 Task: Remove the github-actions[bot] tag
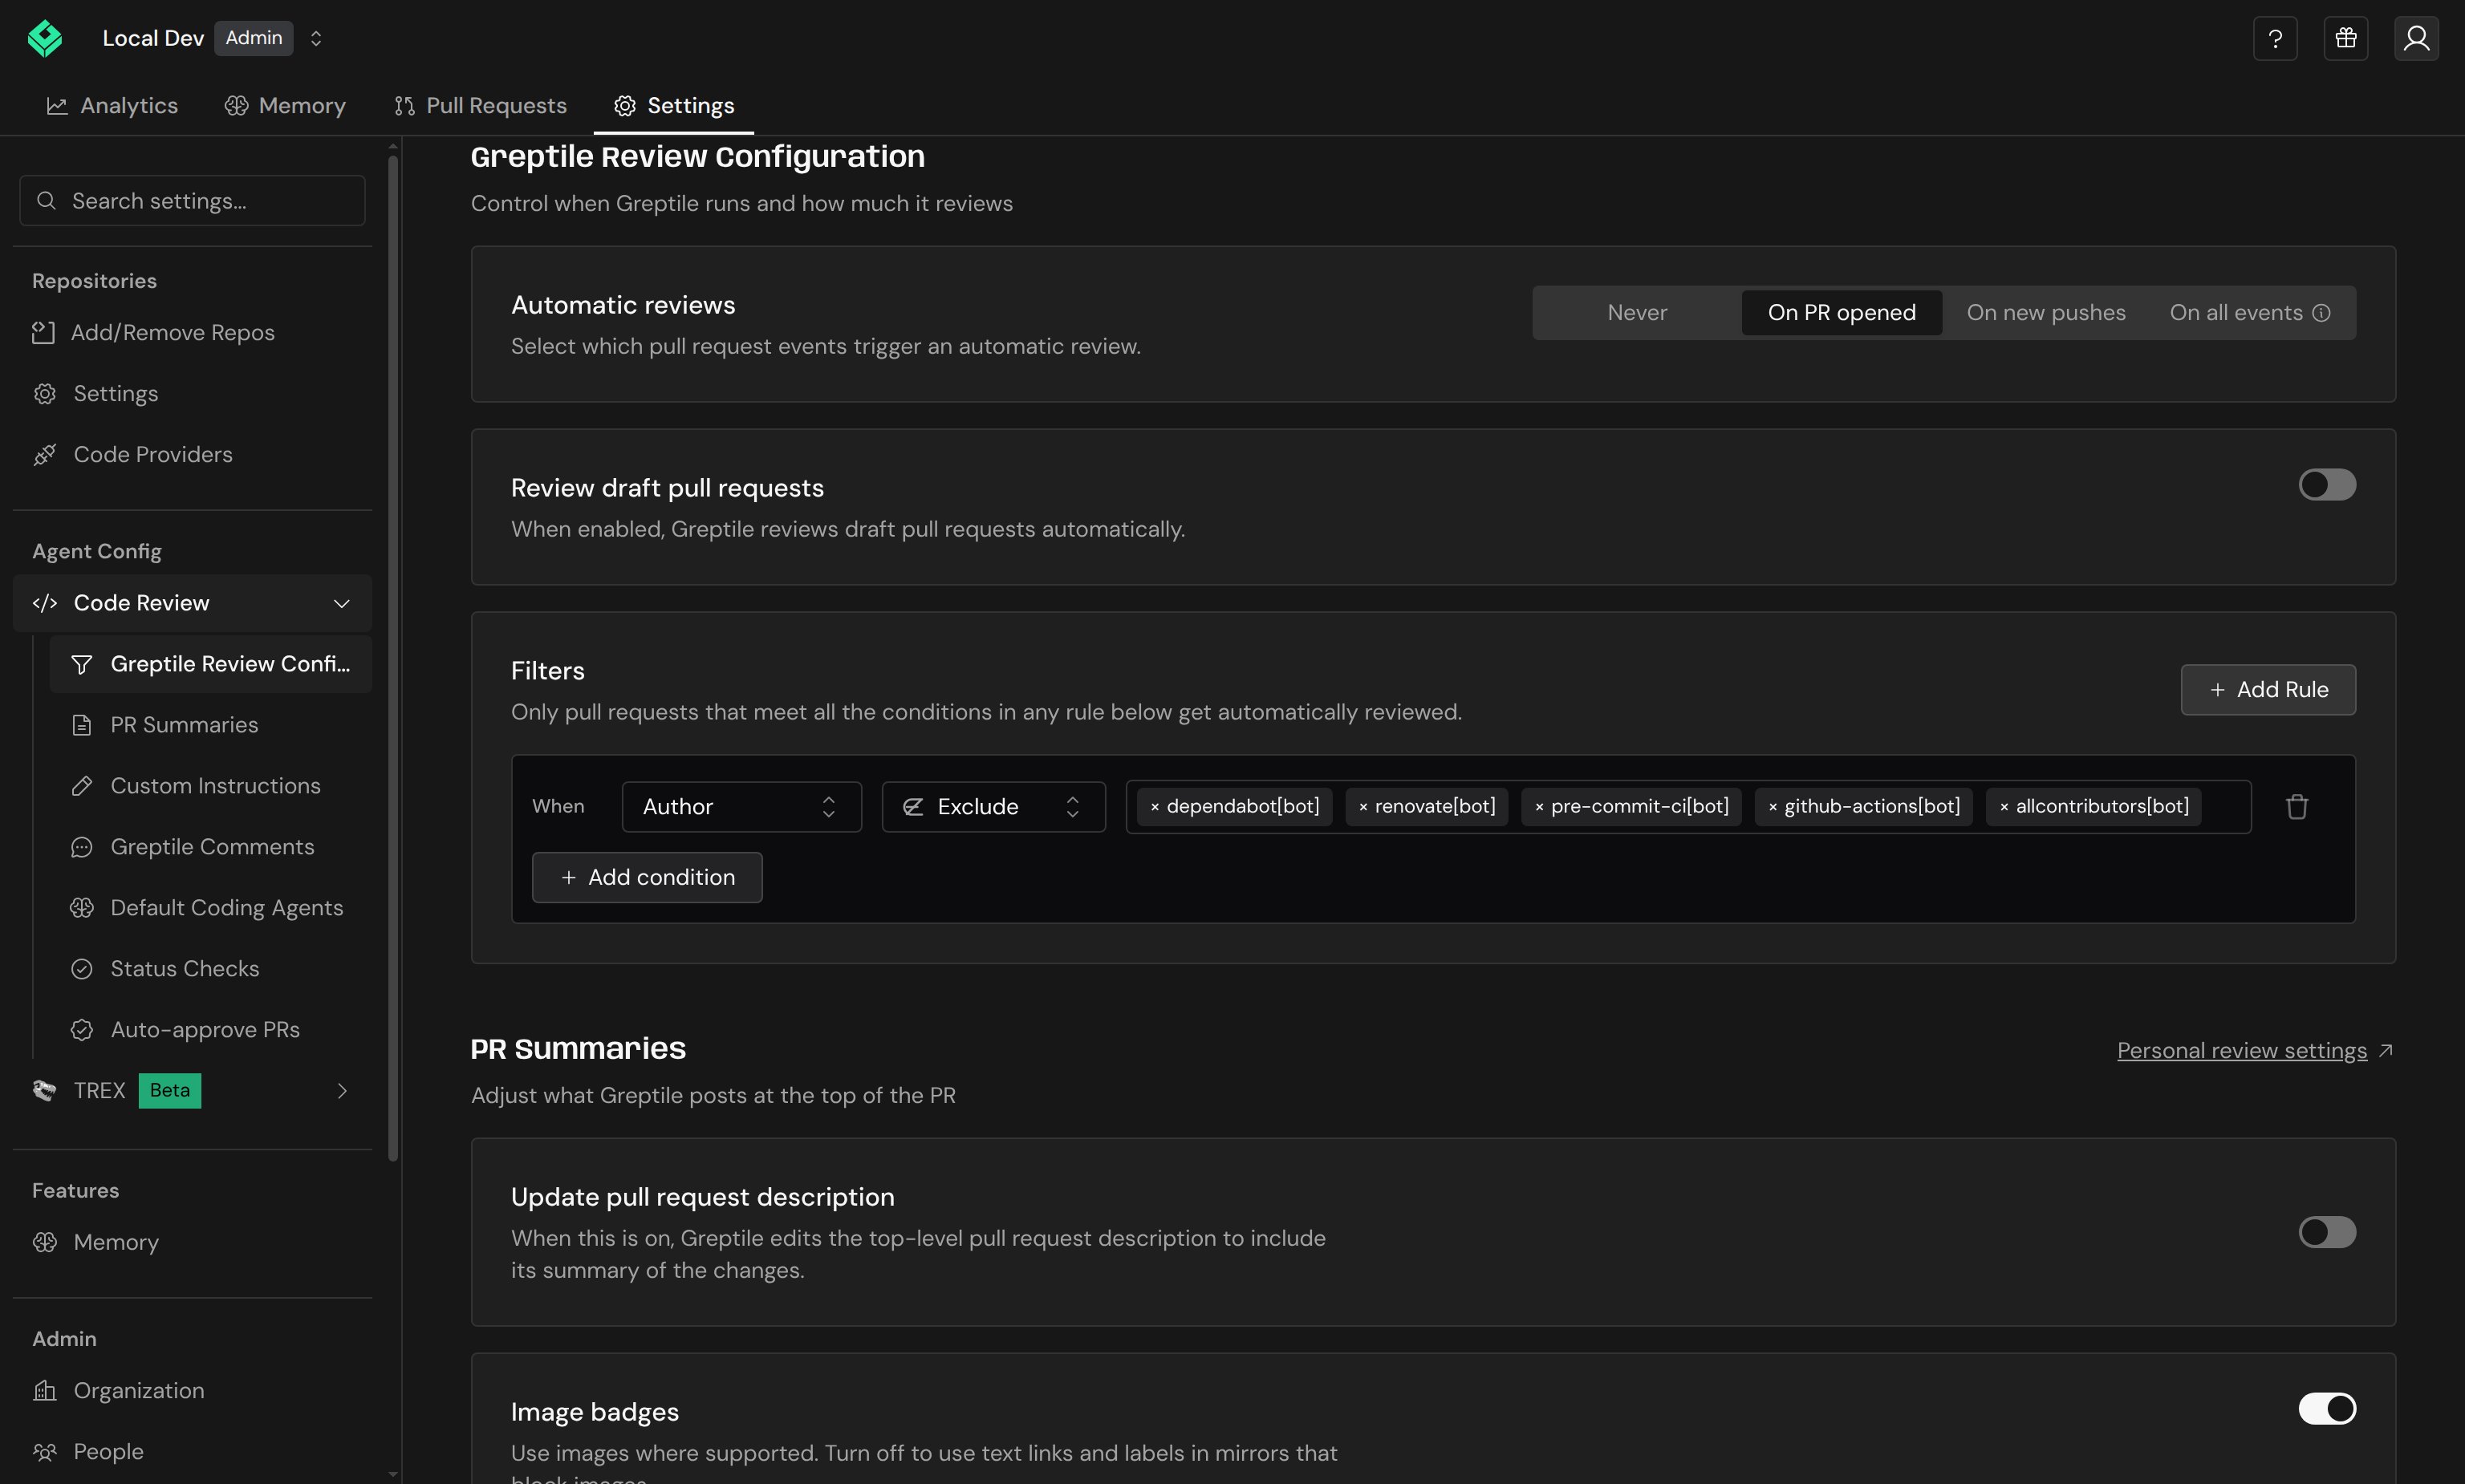point(1773,807)
